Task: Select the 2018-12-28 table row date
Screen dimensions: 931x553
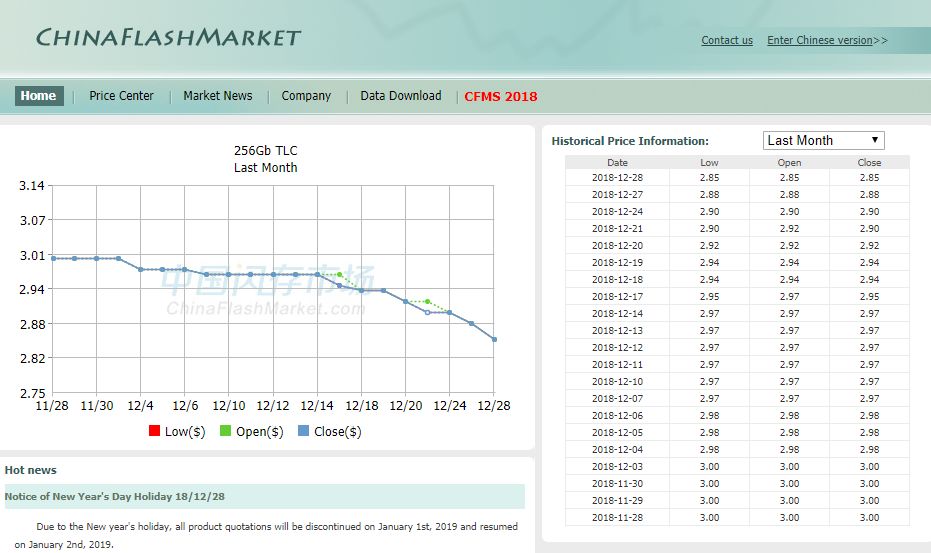Action: (x=617, y=178)
